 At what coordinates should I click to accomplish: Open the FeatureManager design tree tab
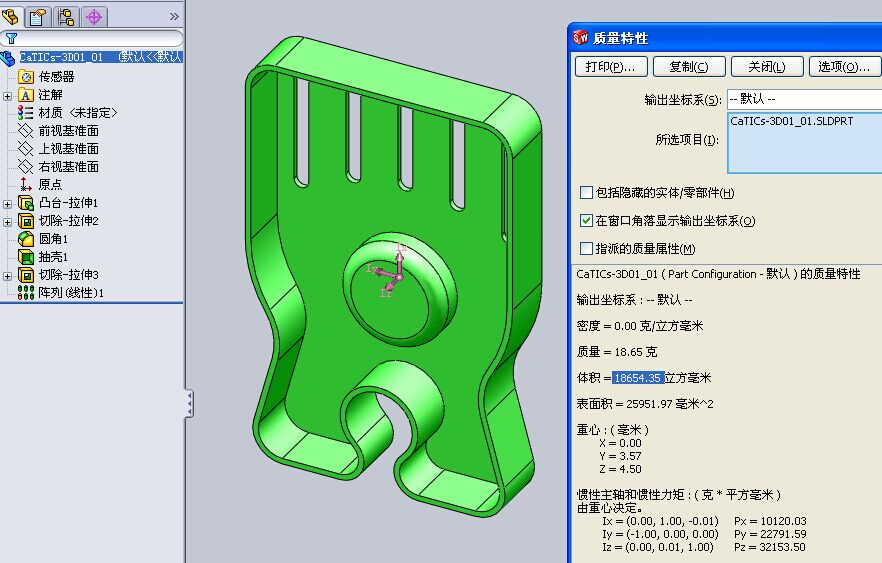coord(12,15)
